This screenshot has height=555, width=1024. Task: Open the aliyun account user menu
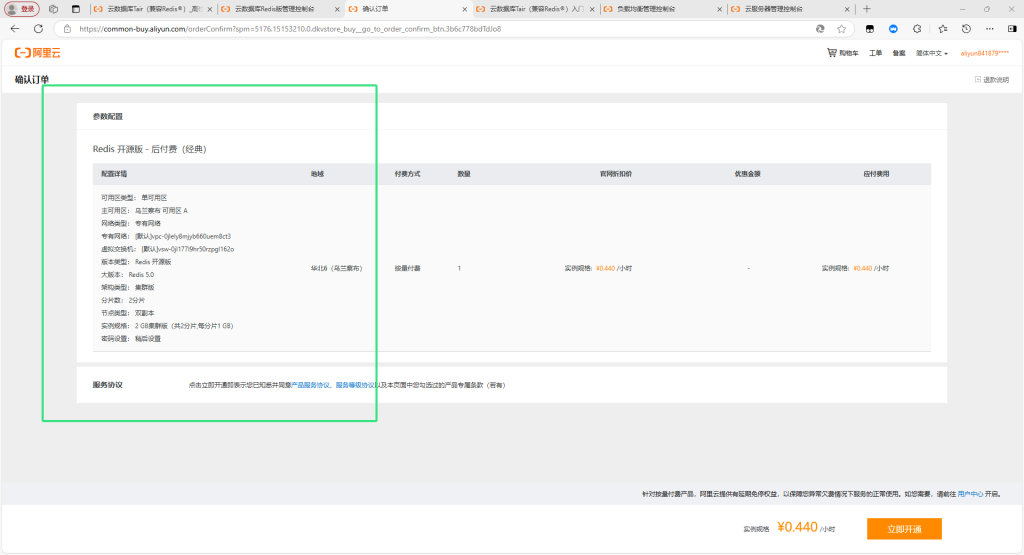click(x=985, y=53)
